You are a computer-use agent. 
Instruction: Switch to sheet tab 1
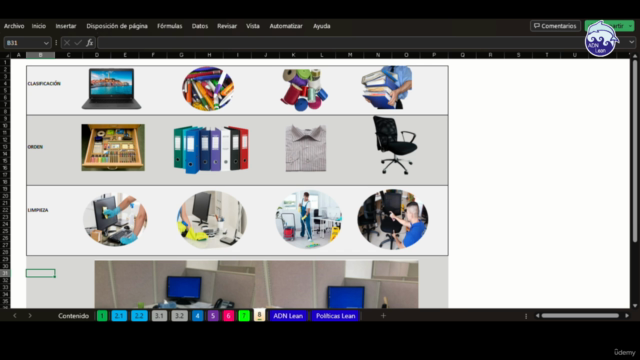tap(102, 316)
